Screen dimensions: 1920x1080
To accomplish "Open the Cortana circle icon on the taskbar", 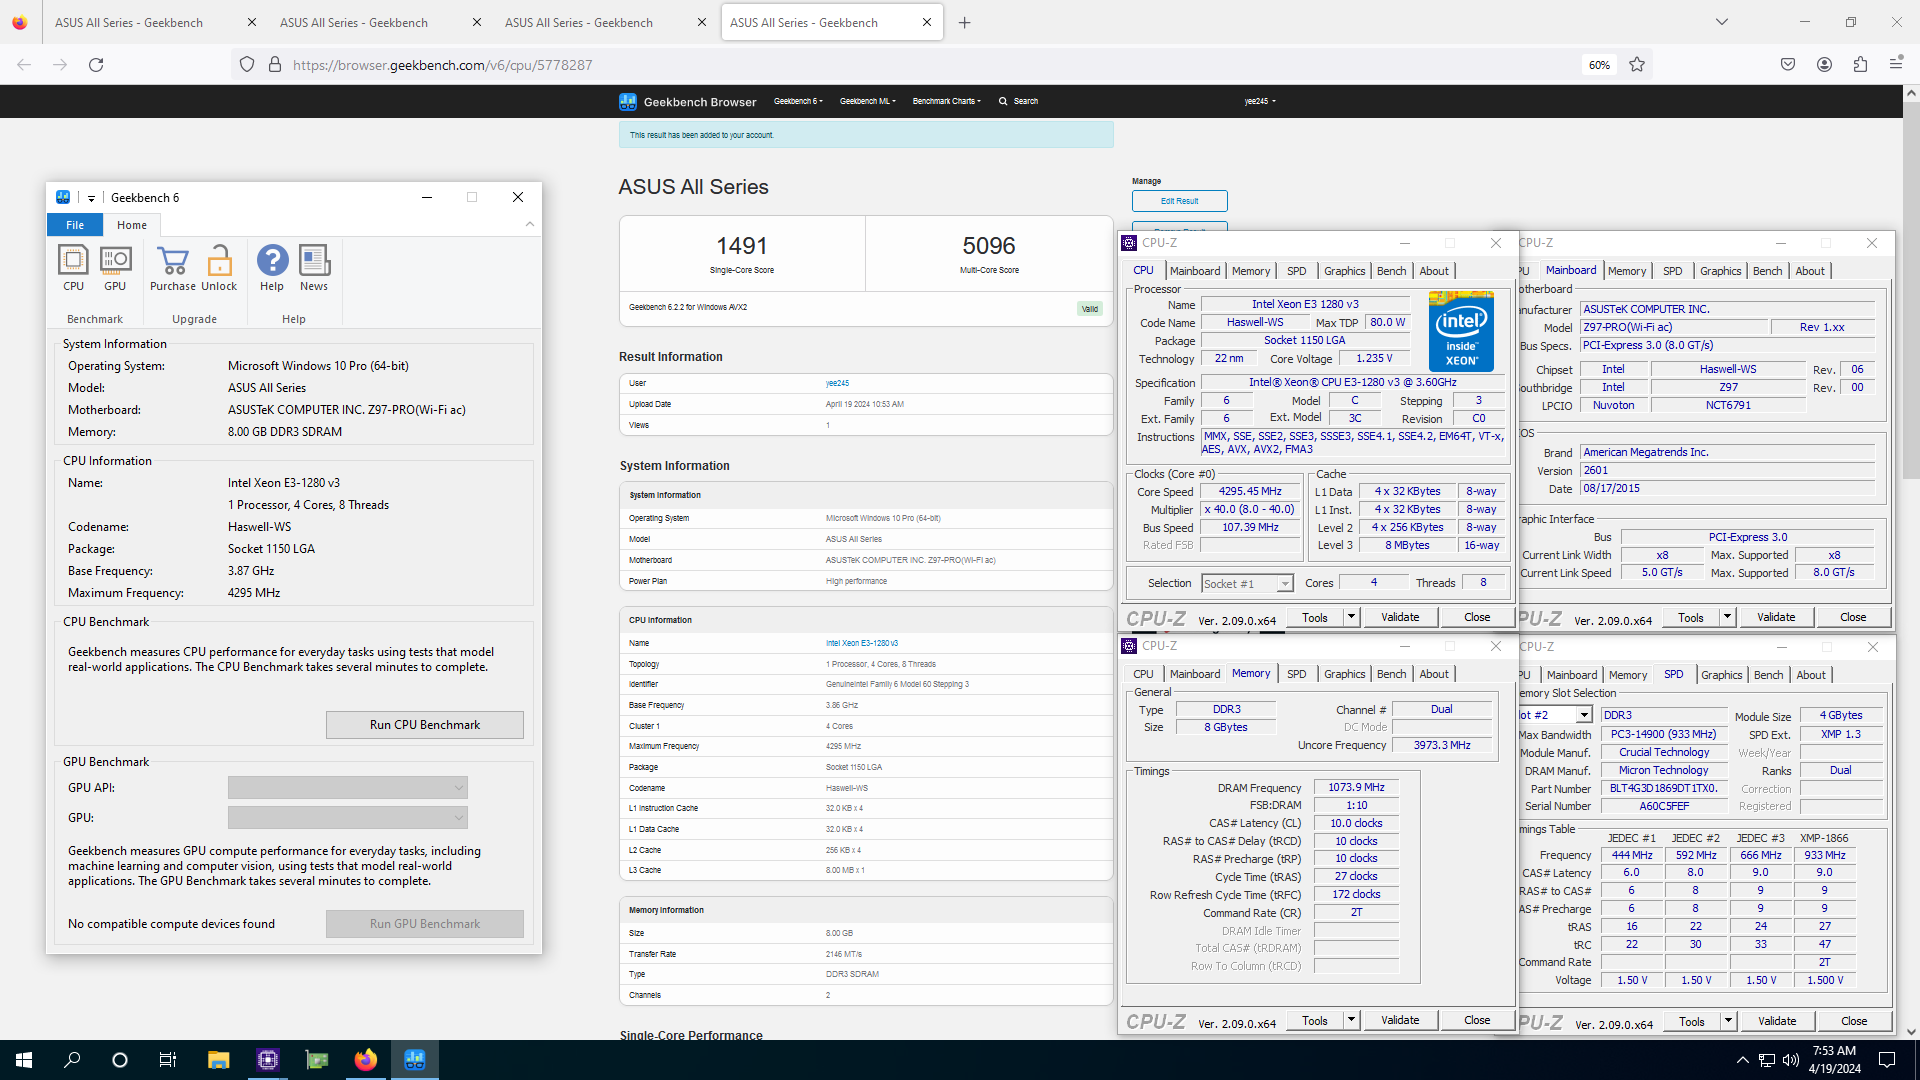I will tap(120, 1060).
